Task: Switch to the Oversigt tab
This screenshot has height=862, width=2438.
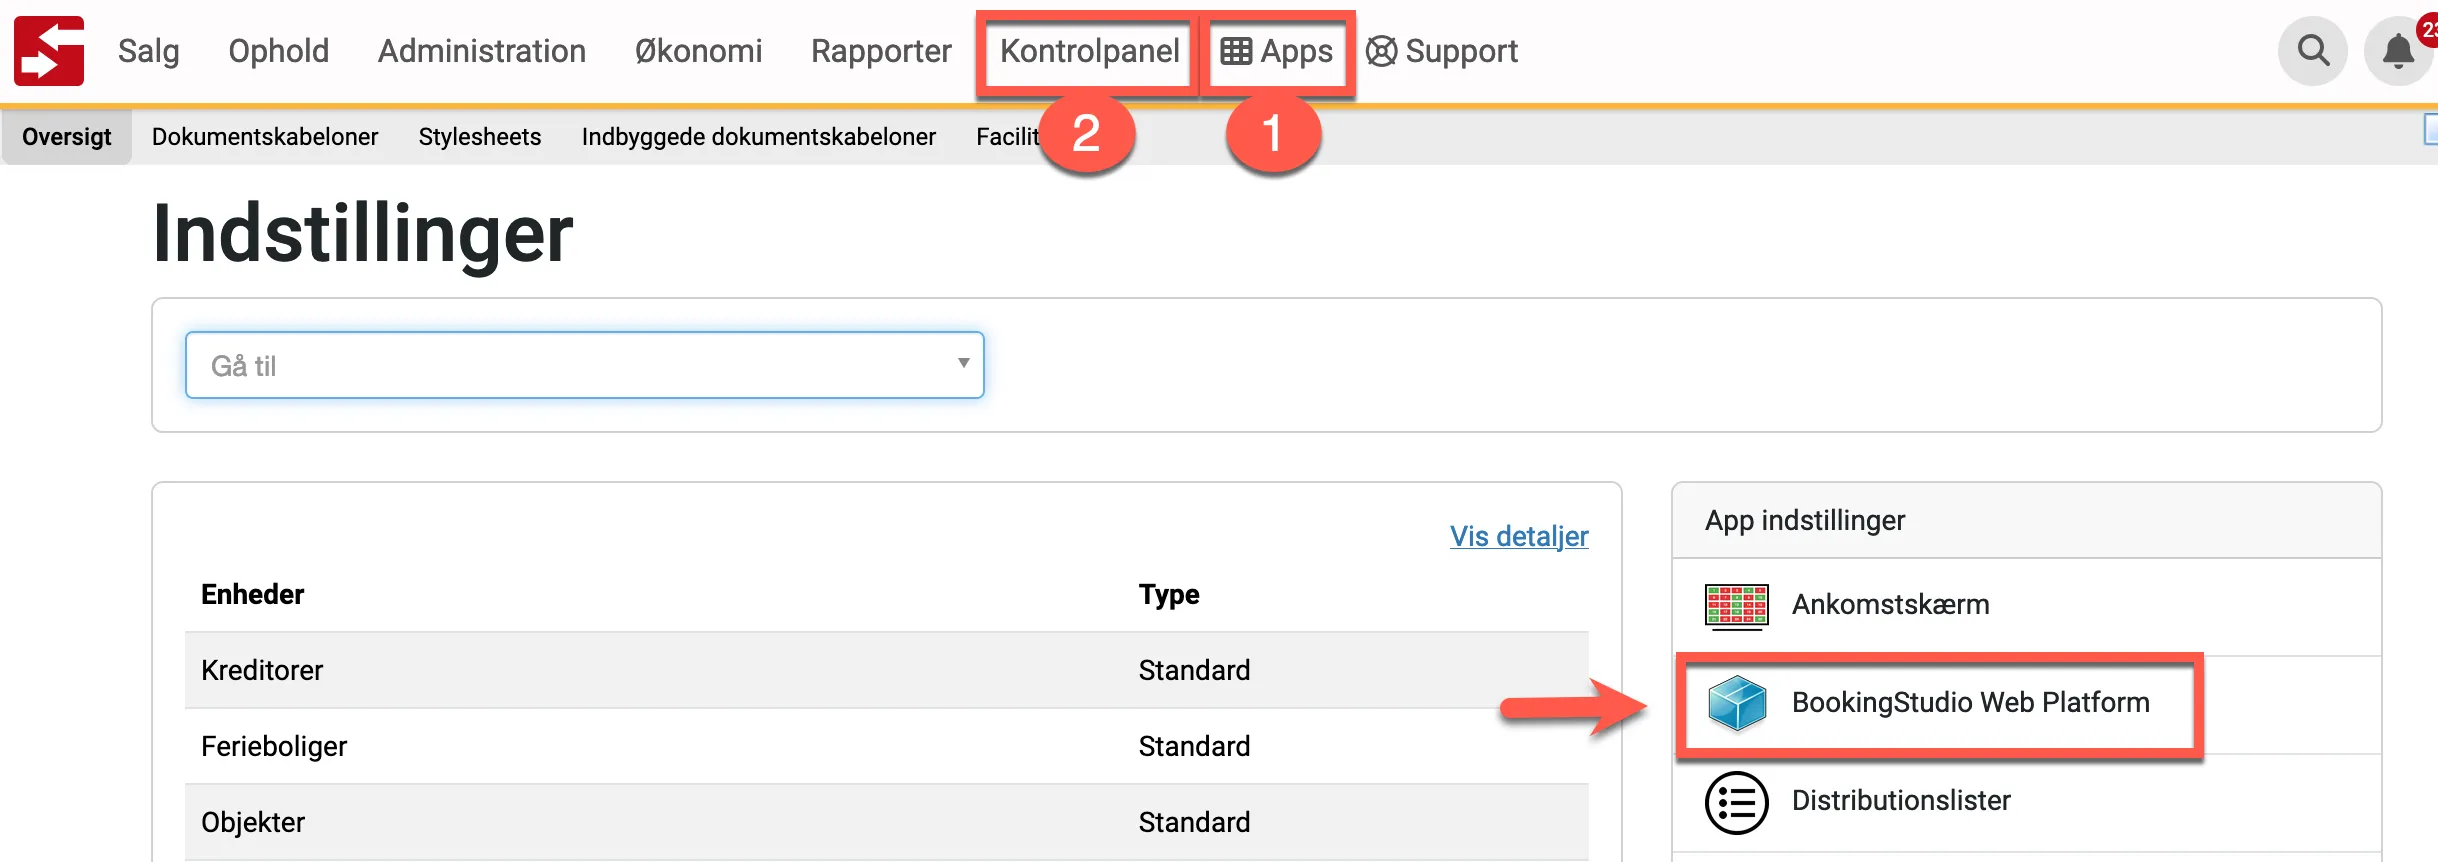Action: pos(67,137)
